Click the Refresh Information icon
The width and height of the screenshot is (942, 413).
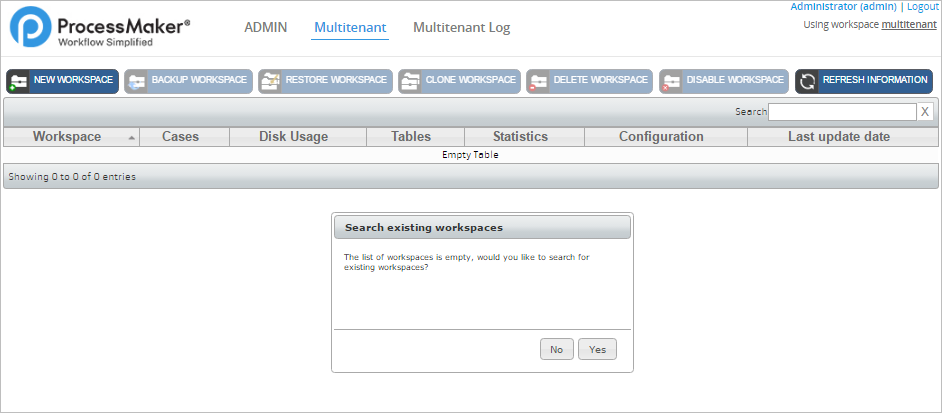[x=808, y=82]
